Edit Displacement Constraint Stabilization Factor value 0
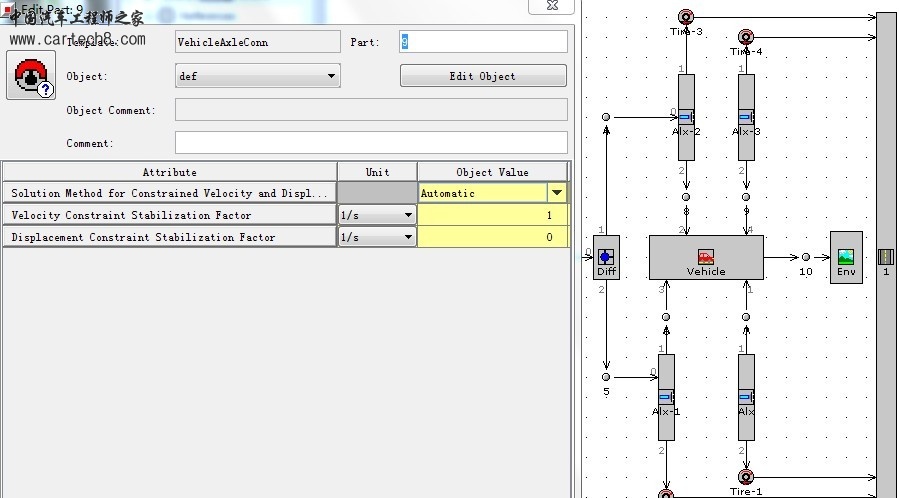 tap(493, 237)
